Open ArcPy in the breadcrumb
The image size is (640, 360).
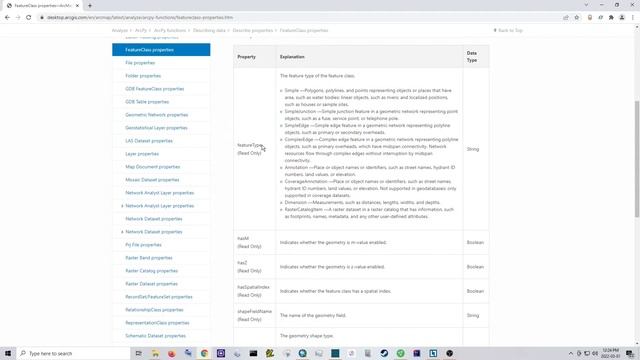pos(141,31)
